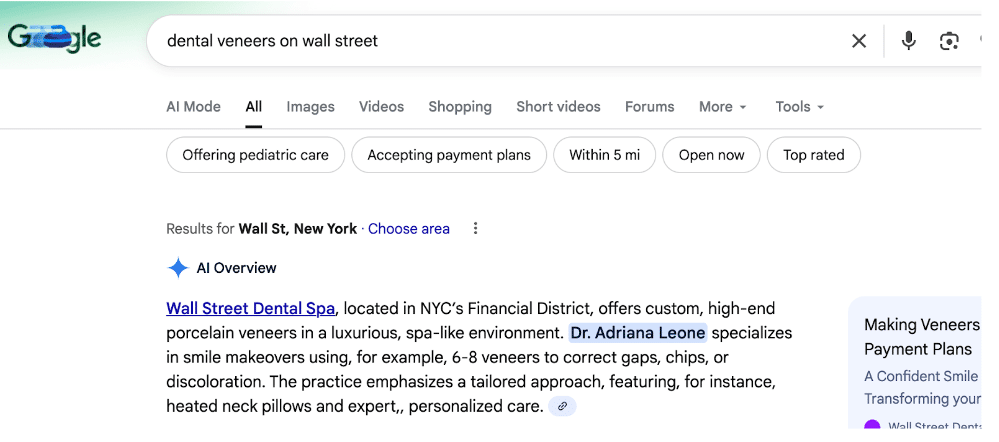Clear the search box with the X icon

pos(859,41)
